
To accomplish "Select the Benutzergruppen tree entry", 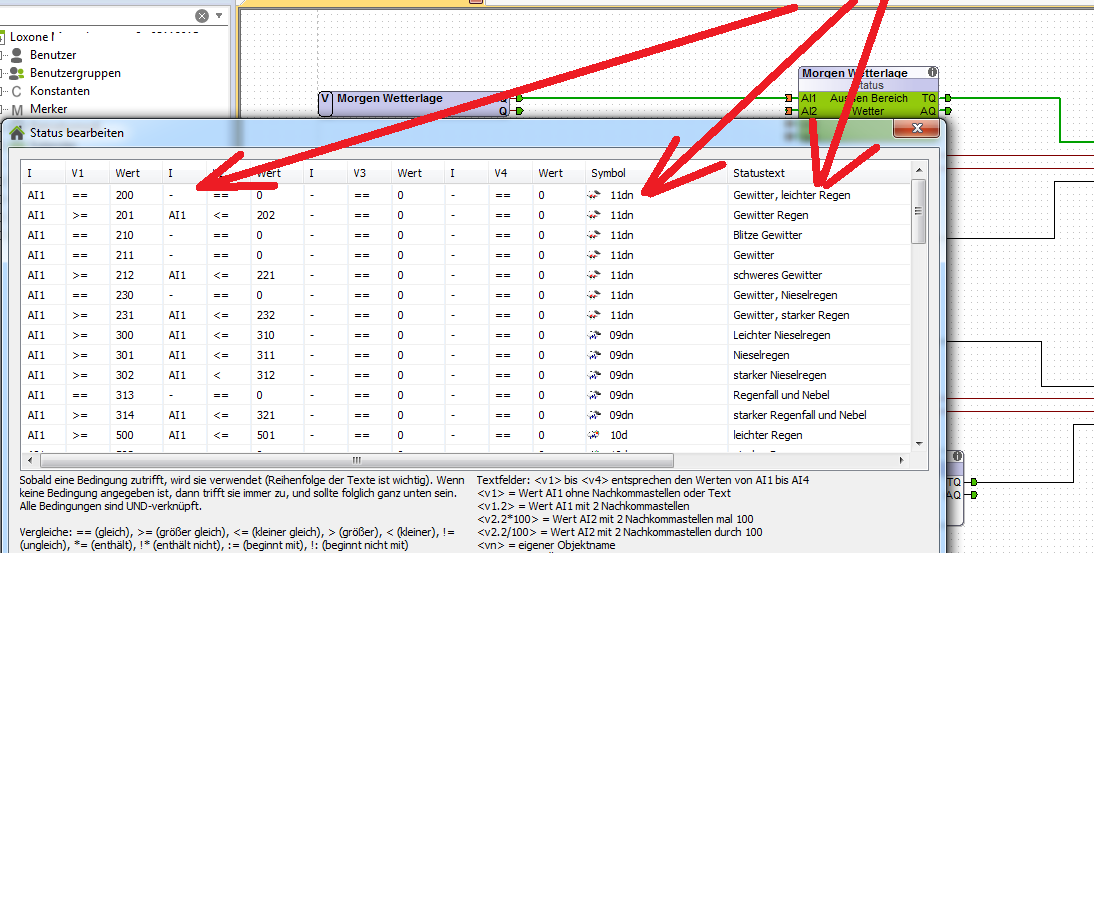I will coord(75,73).
